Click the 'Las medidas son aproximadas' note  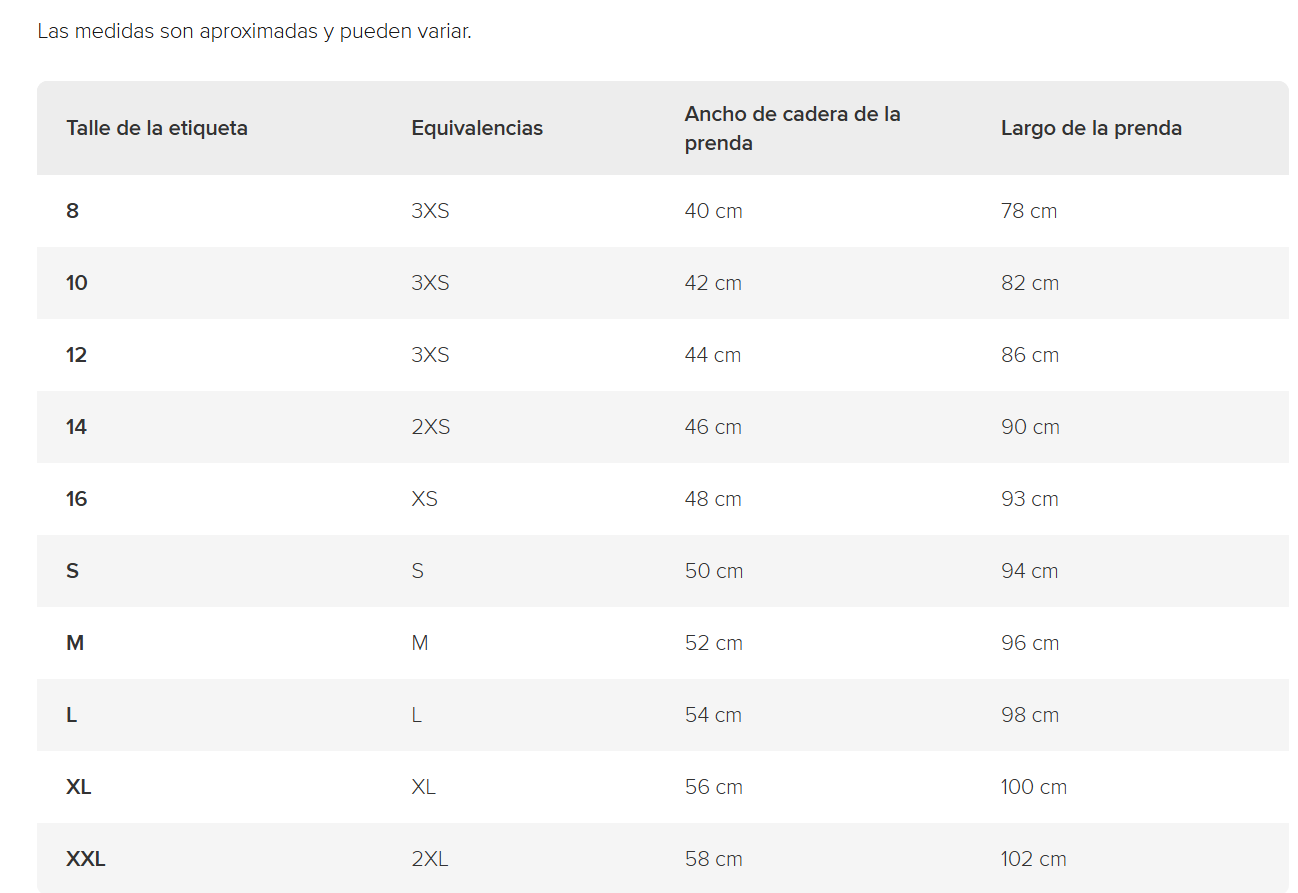pyautogui.click(x=254, y=31)
